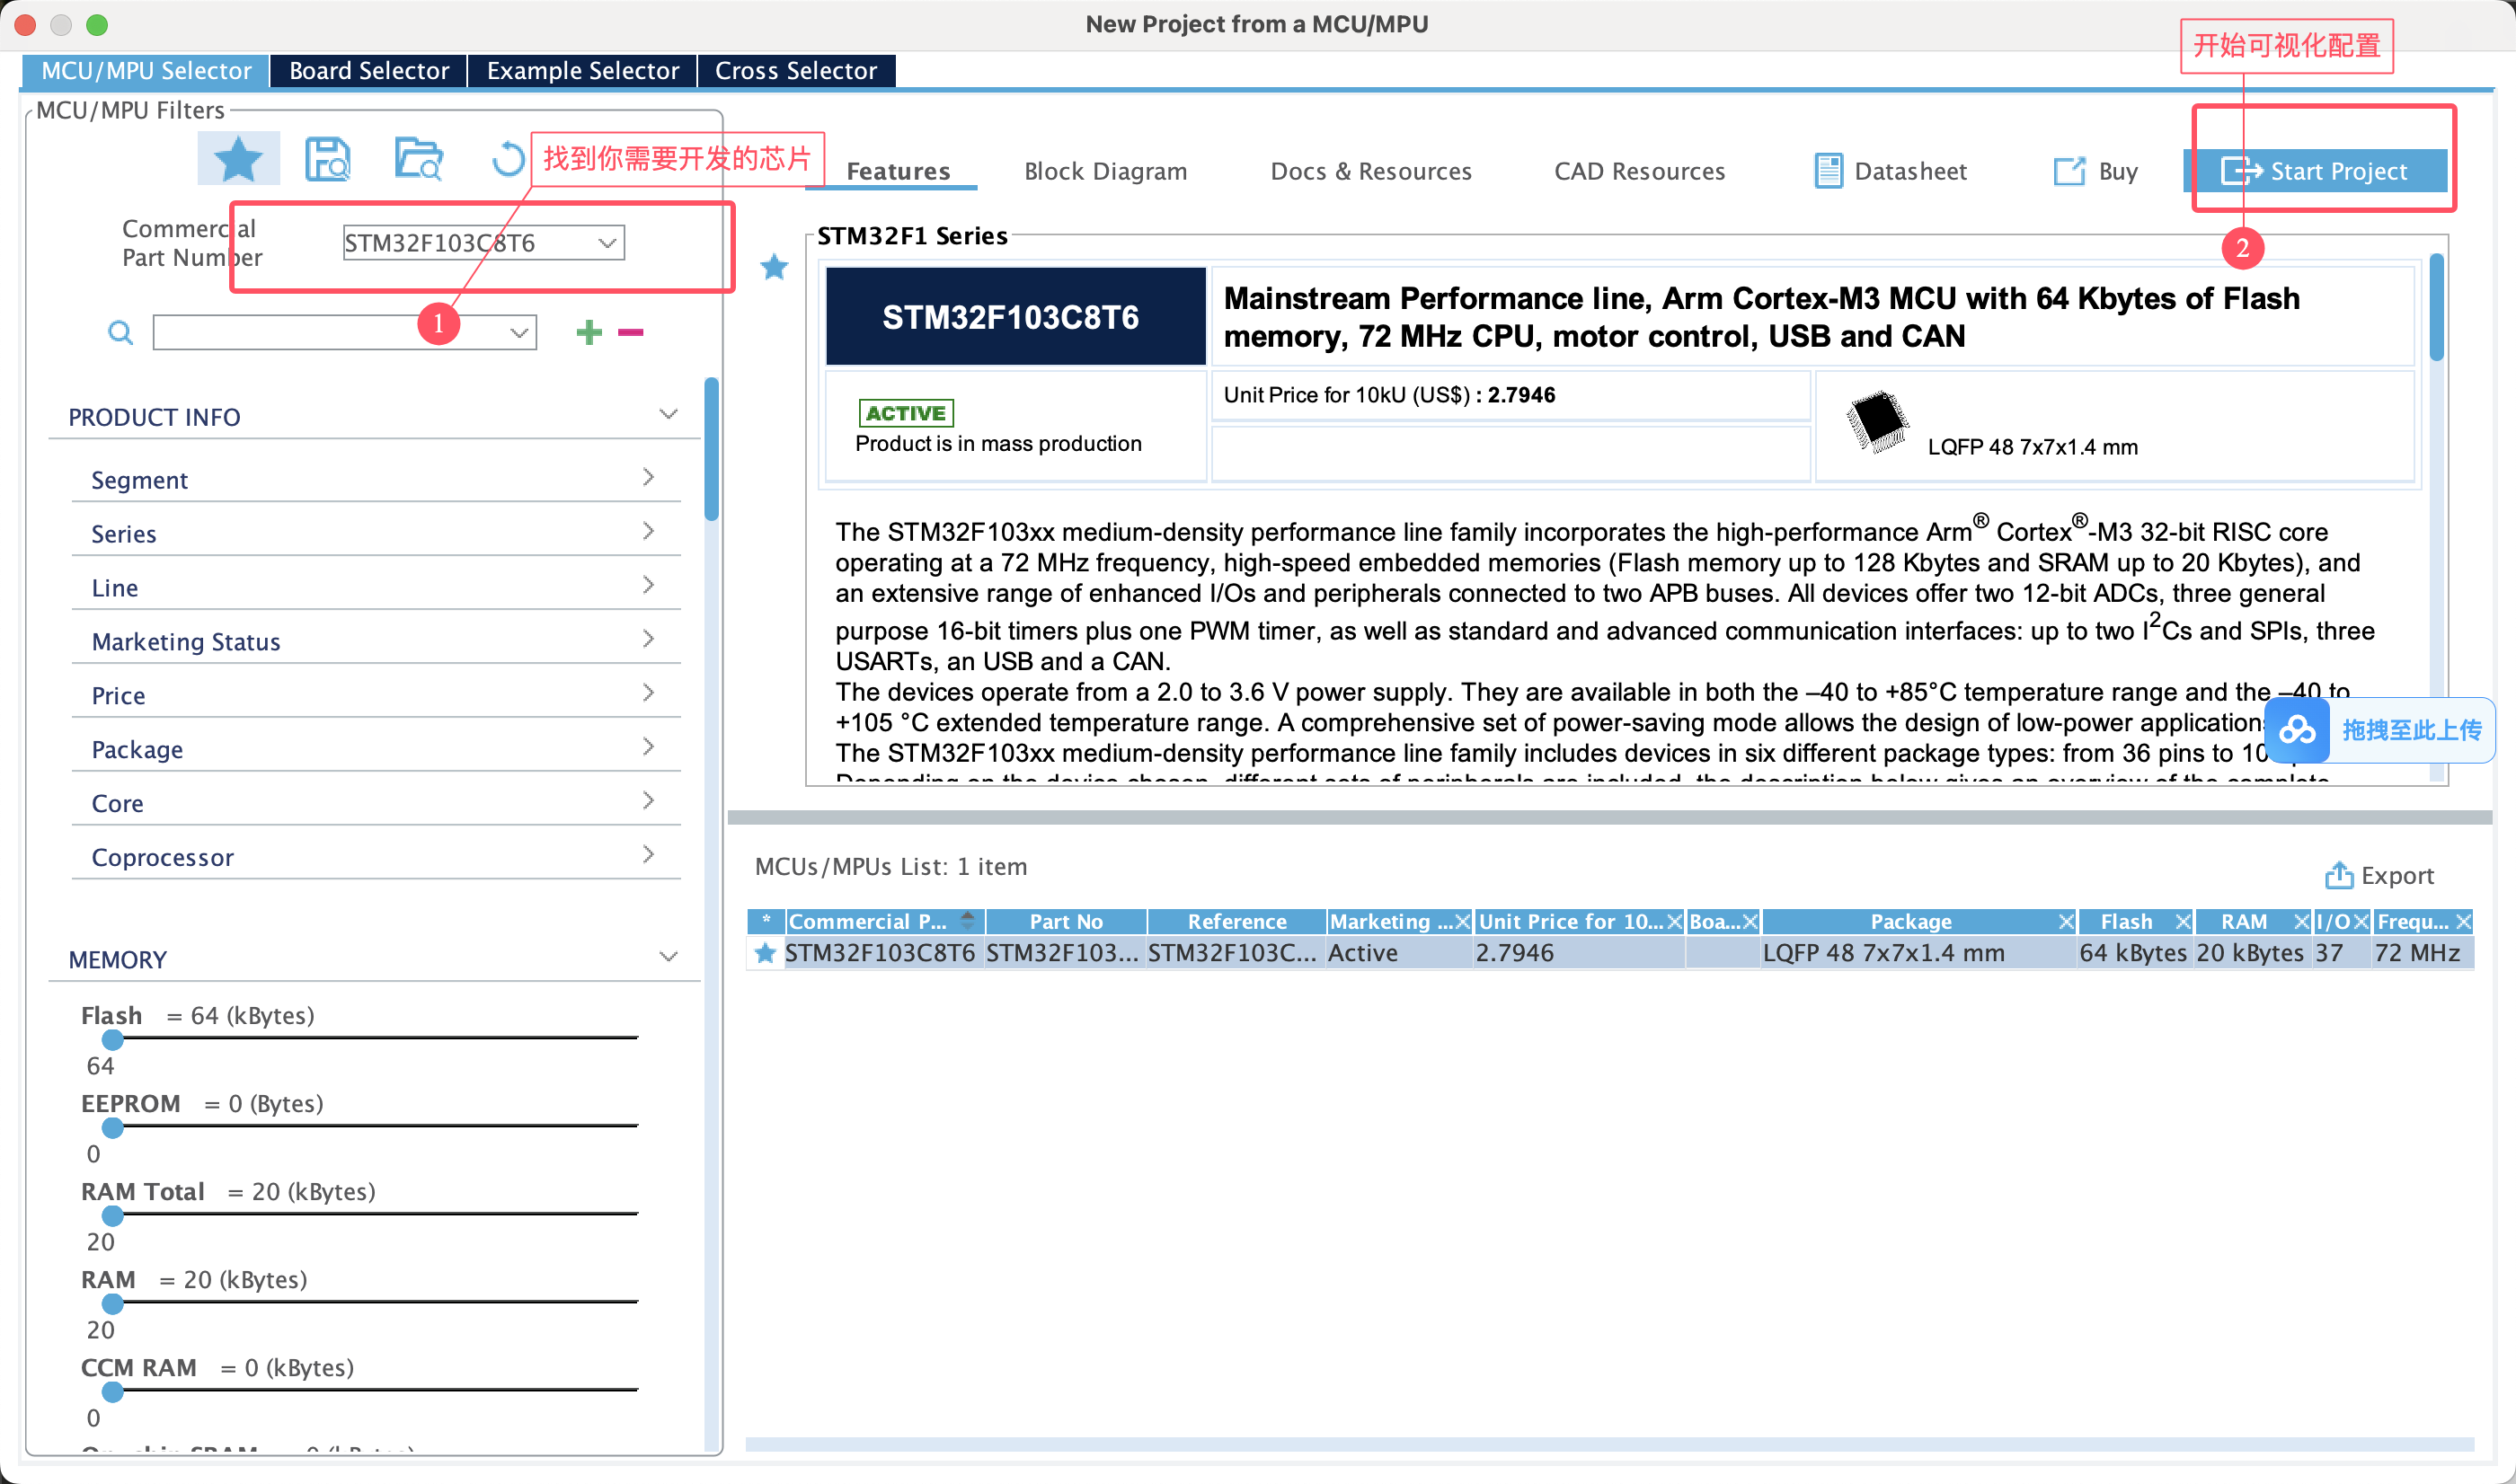Click the Datasheet document icon

1828,171
